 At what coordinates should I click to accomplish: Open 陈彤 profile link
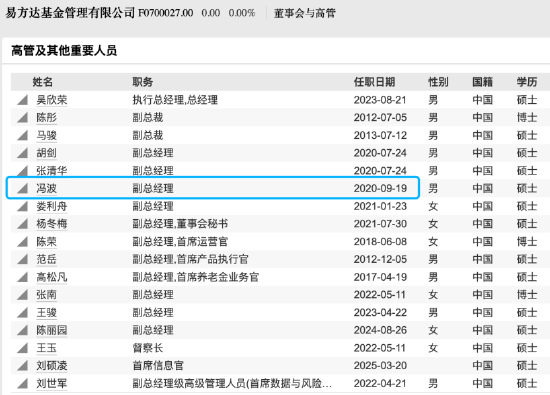47,118
